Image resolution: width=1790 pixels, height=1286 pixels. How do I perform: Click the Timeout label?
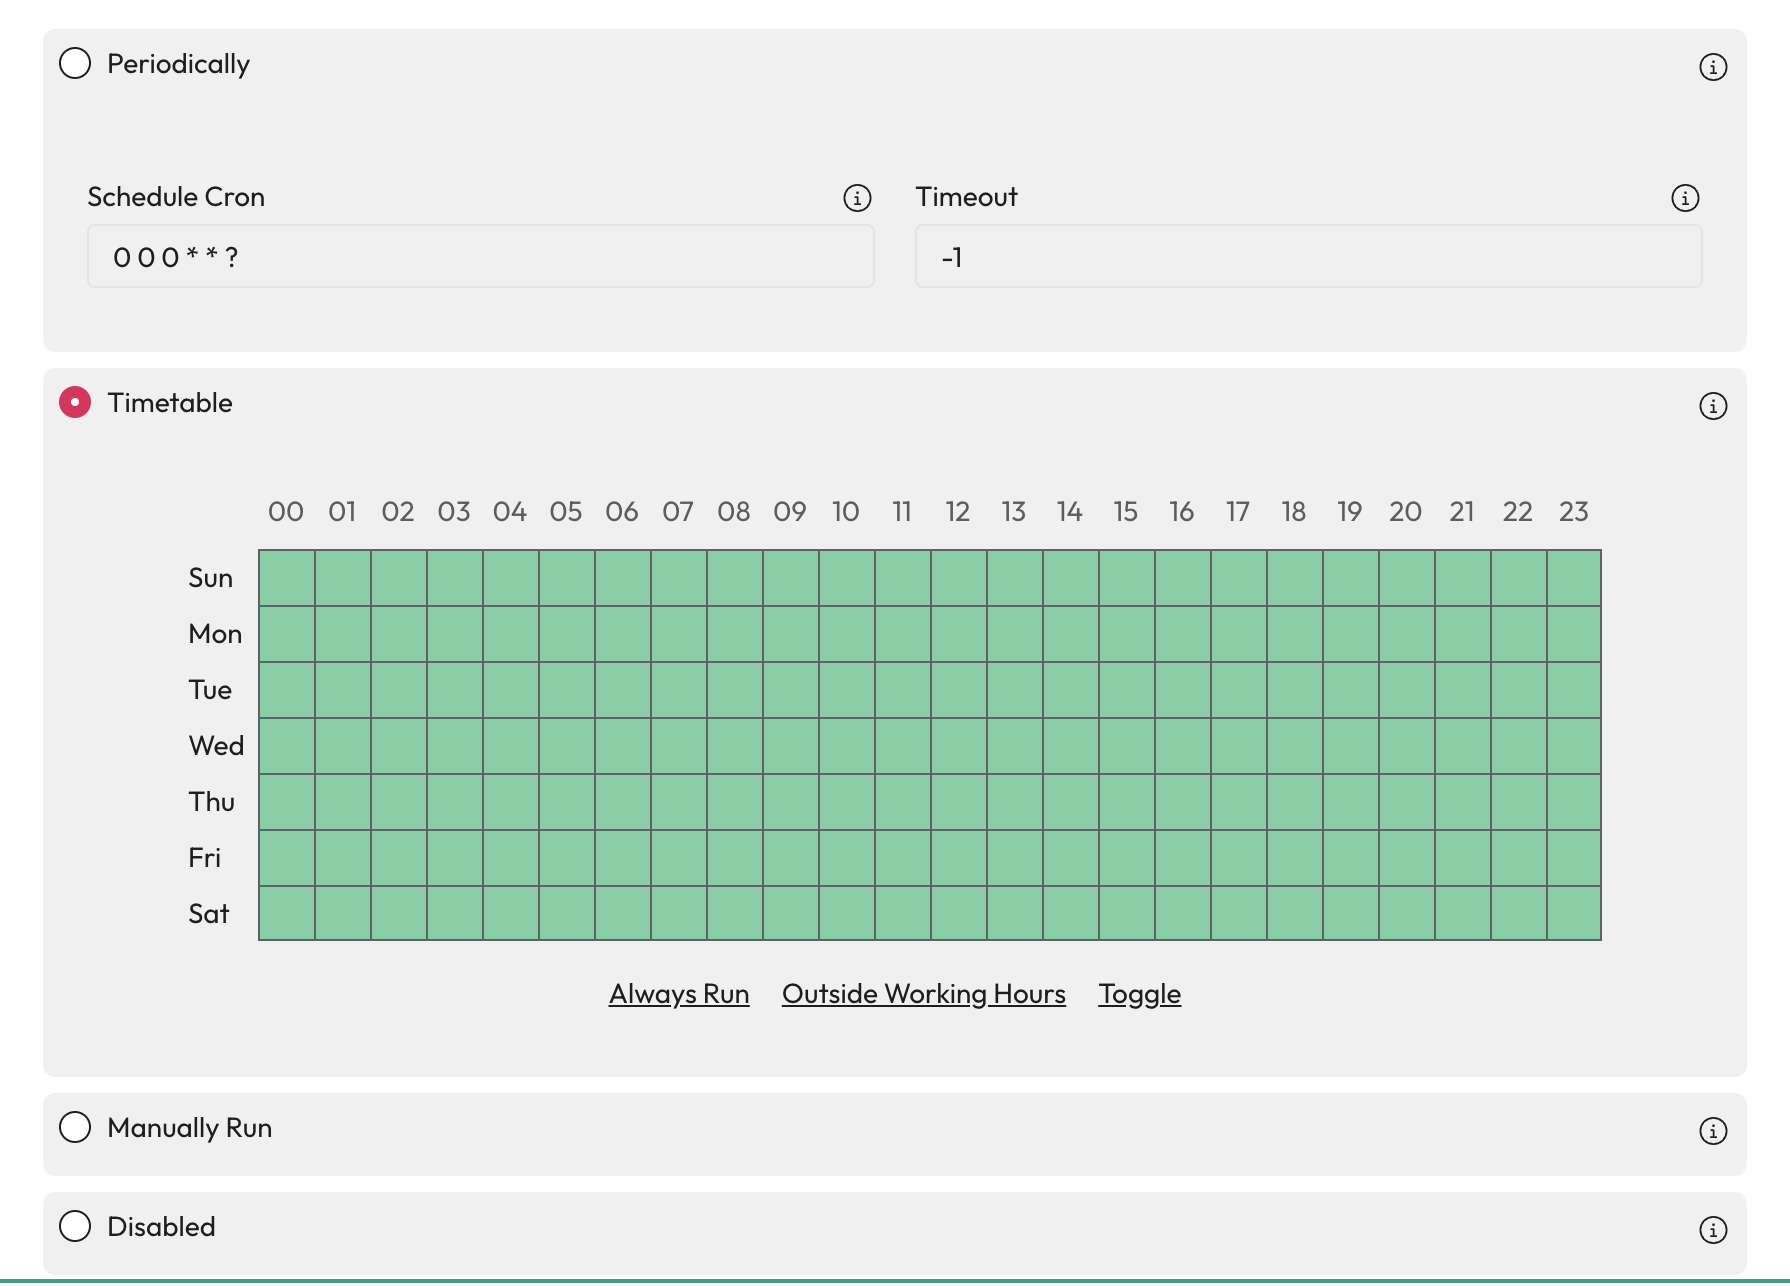tap(967, 197)
